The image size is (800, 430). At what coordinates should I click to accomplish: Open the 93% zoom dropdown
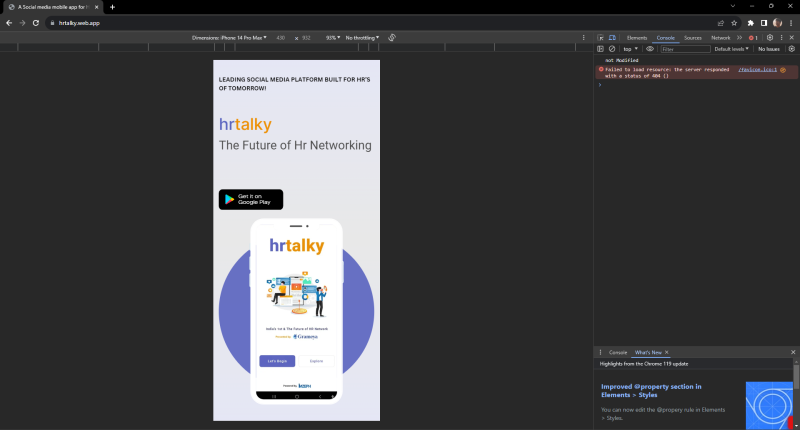point(333,38)
